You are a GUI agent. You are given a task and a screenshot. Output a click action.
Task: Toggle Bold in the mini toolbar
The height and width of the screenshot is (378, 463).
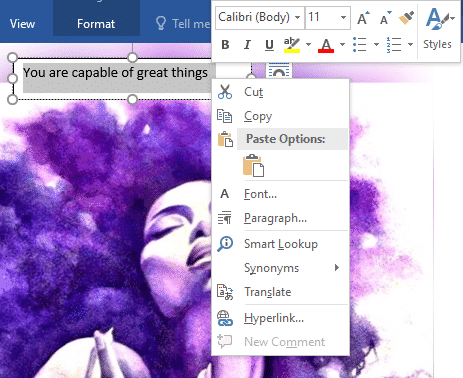tap(225, 45)
